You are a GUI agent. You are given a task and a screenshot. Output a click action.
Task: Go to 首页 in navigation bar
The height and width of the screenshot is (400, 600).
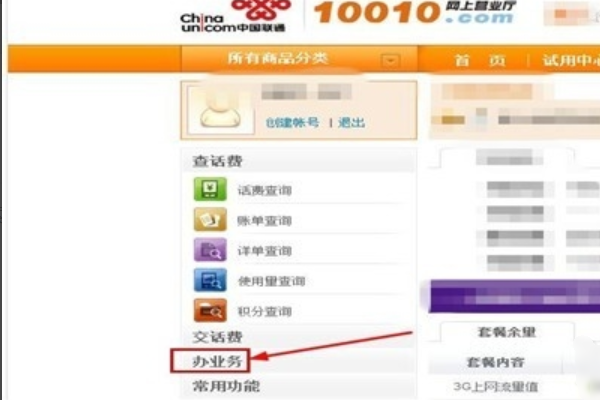coord(480,60)
